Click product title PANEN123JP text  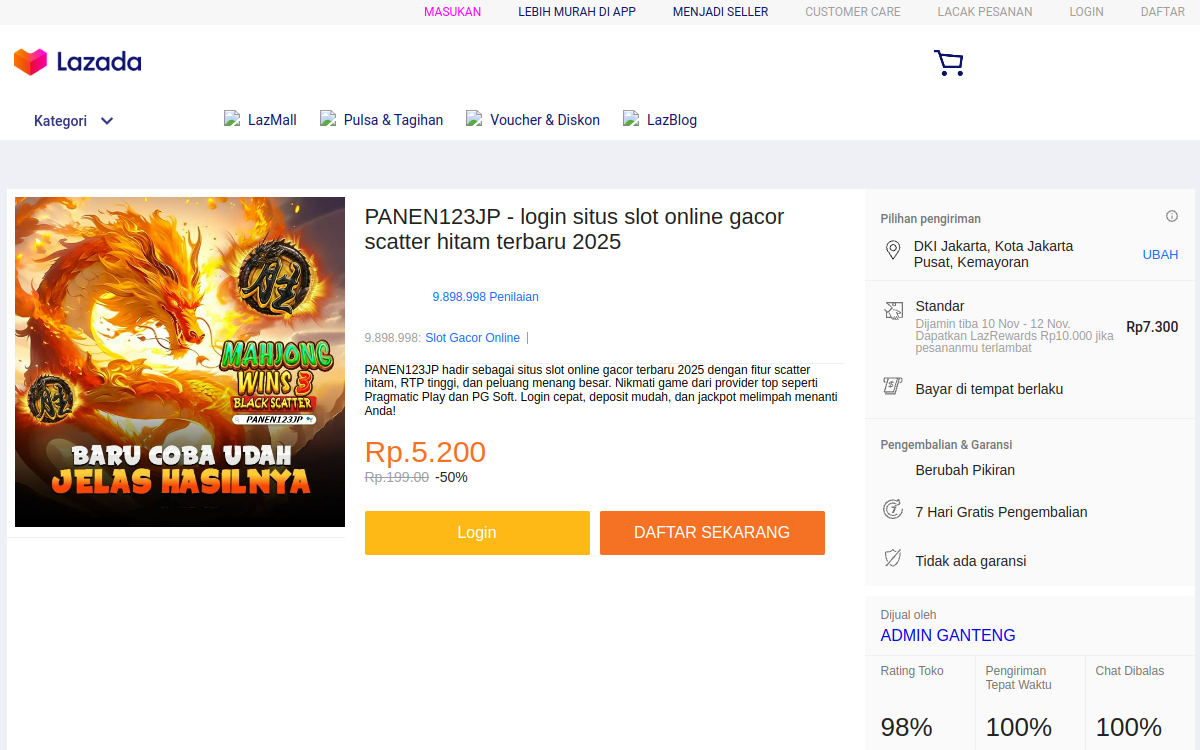575,229
